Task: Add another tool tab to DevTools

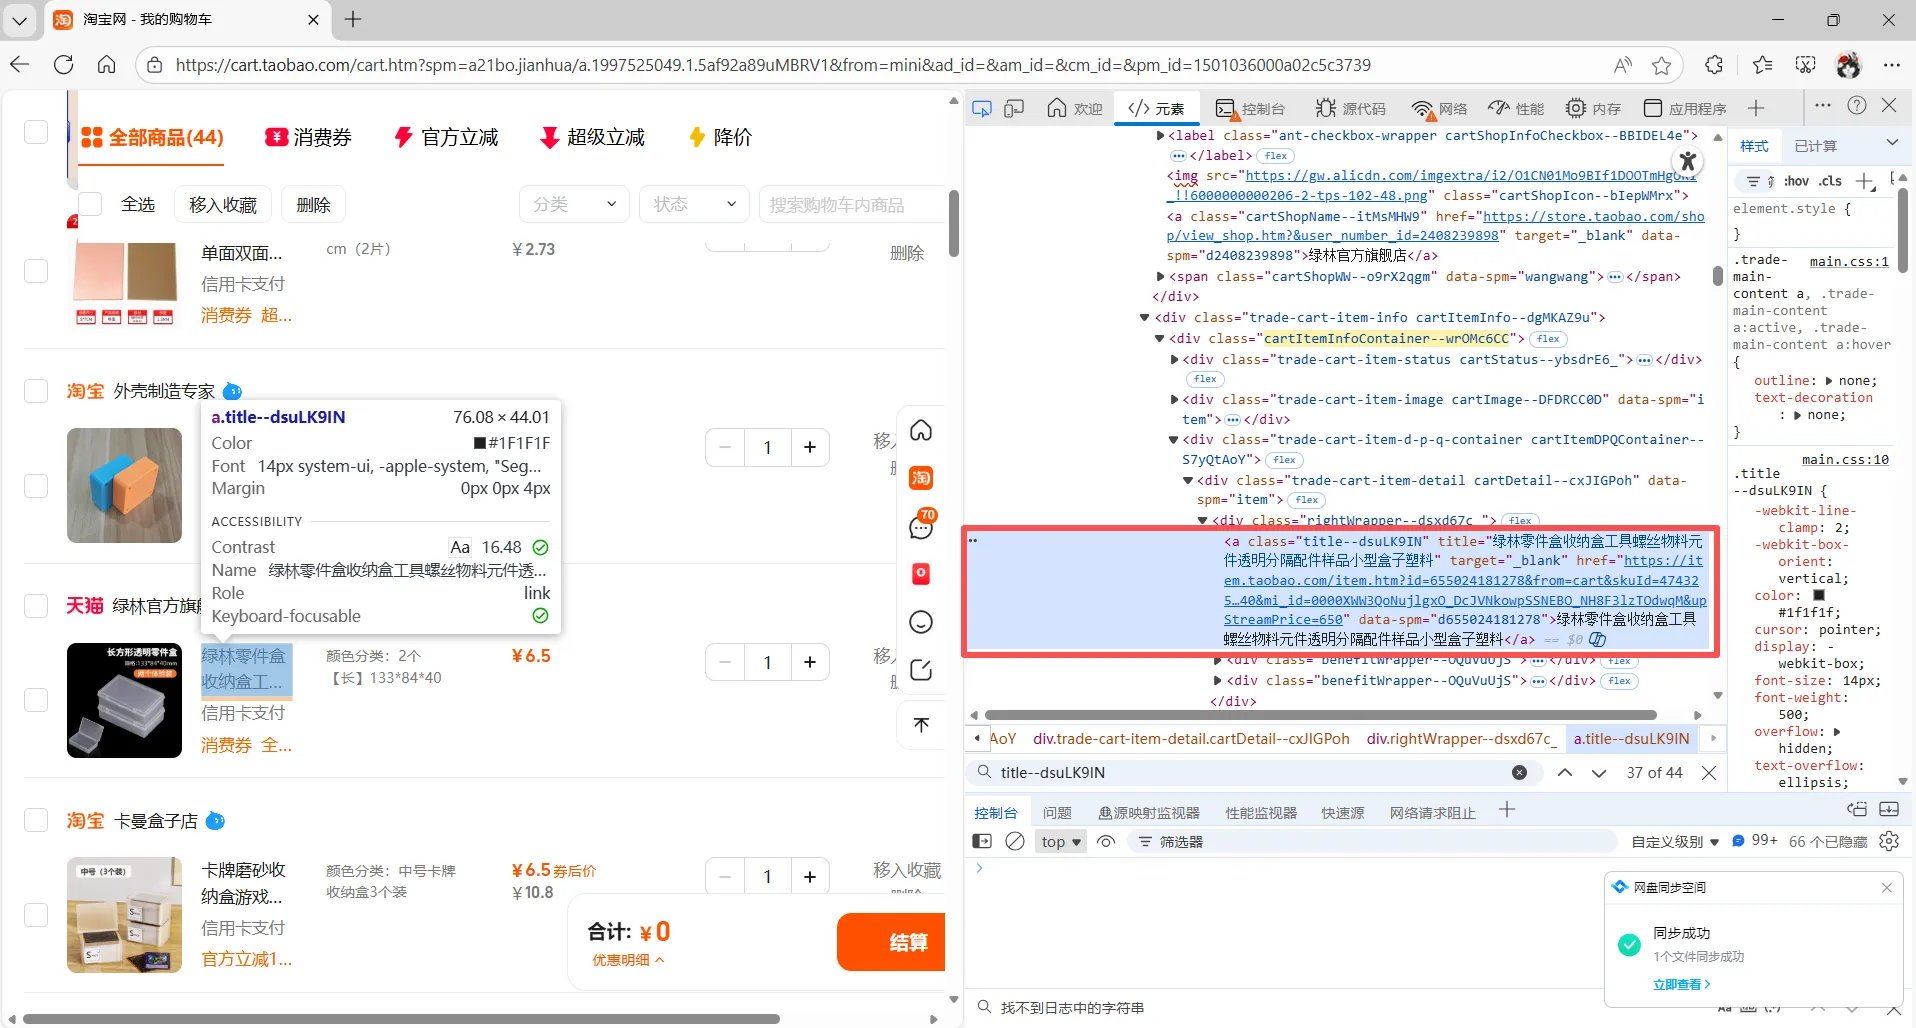Action: pos(1756,108)
